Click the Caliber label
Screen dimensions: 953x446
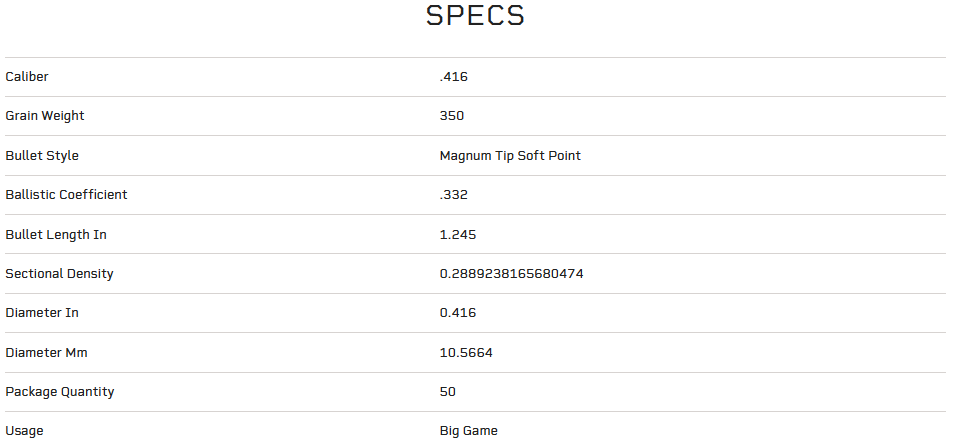tap(27, 77)
